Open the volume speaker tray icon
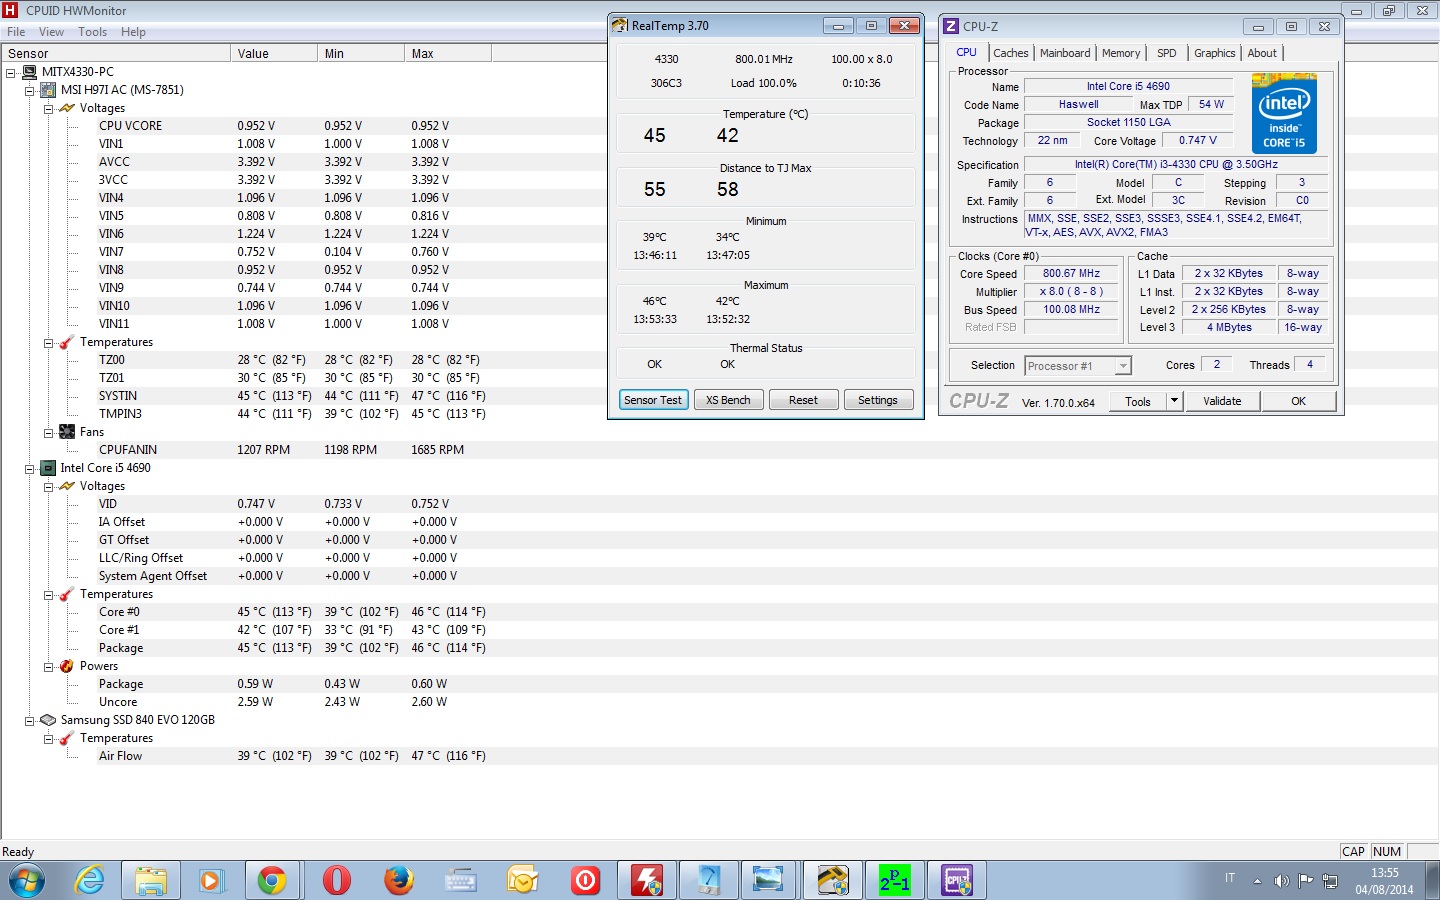The image size is (1440, 900). [x=1281, y=881]
